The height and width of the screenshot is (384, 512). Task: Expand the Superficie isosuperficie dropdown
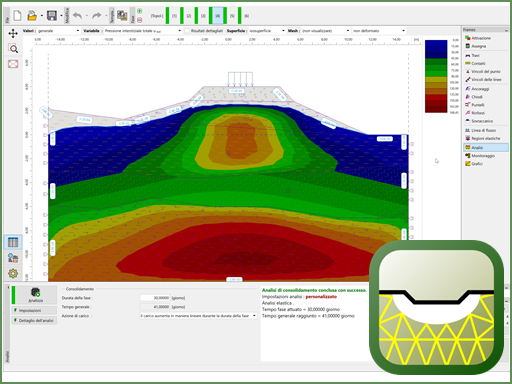click(x=267, y=31)
